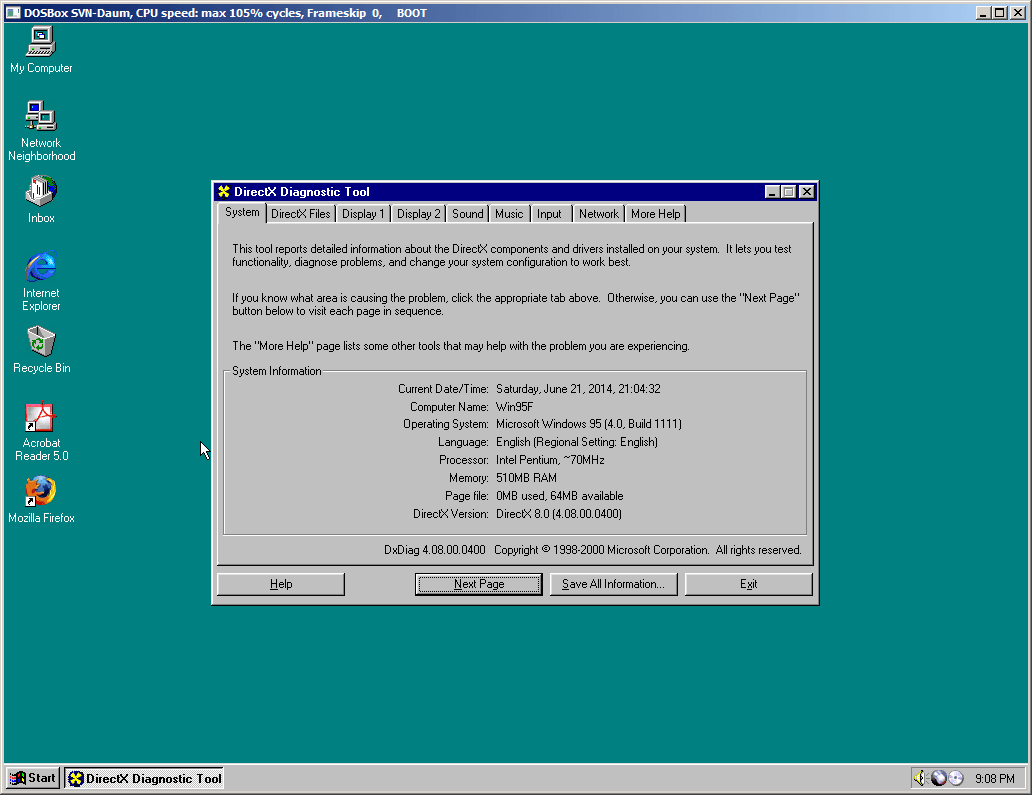This screenshot has width=1032, height=795.
Task: Click the 'Language:' label
Action: pyautogui.click(x=463, y=442)
